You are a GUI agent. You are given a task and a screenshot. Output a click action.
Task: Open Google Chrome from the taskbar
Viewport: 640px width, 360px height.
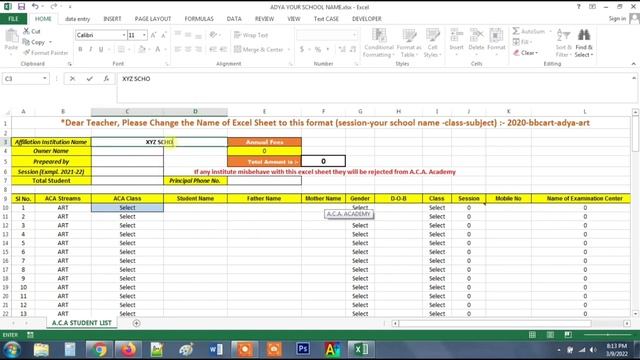(98, 349)
